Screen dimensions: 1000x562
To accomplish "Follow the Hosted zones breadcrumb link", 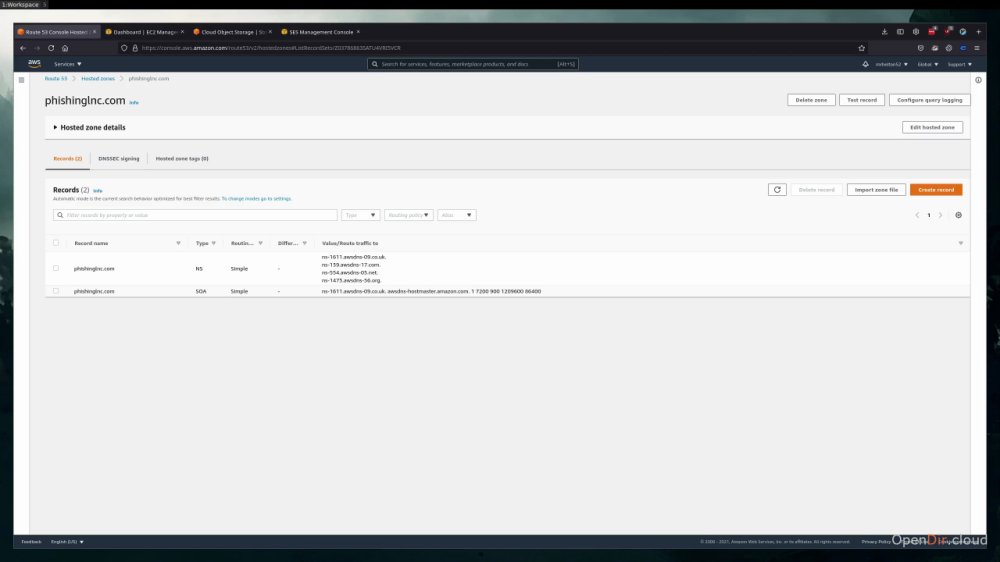I will 98,78.
